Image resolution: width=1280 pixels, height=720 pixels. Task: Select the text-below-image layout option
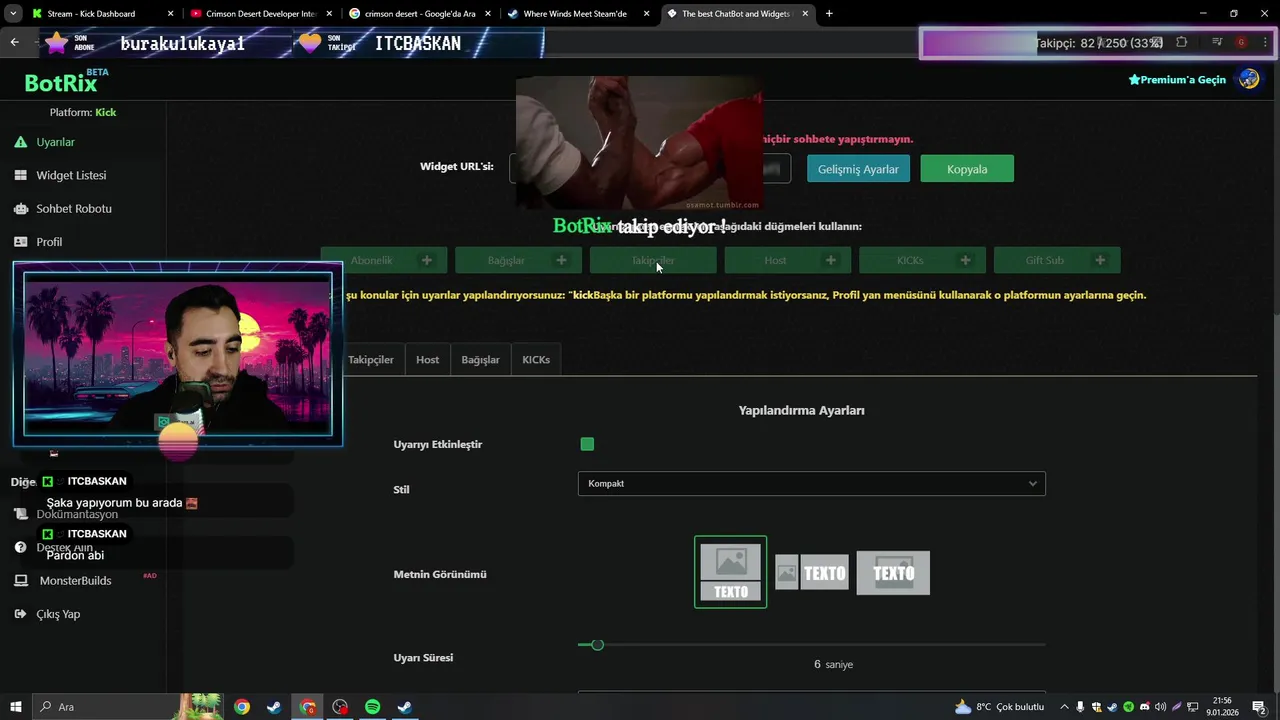click(x=731, y=572)
